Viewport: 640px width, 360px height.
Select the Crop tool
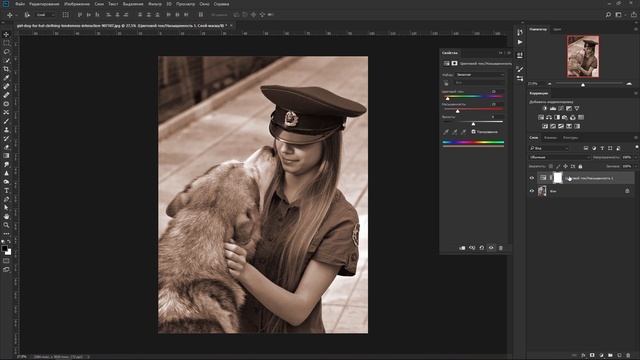point(6,69)
